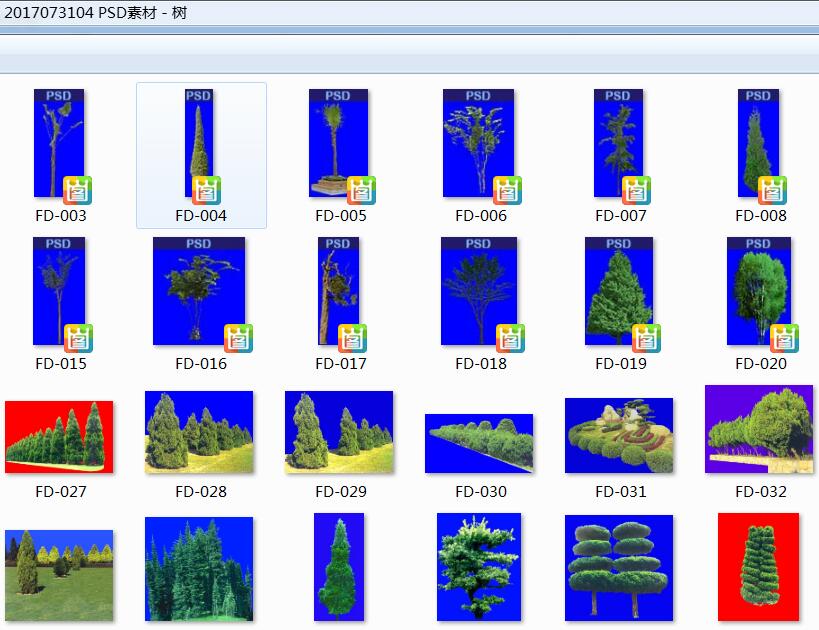Image resolution: width=819 pixels, height=630 pixels.
Task: Click the file name "FD-005"
Action: tap(341, 216)
